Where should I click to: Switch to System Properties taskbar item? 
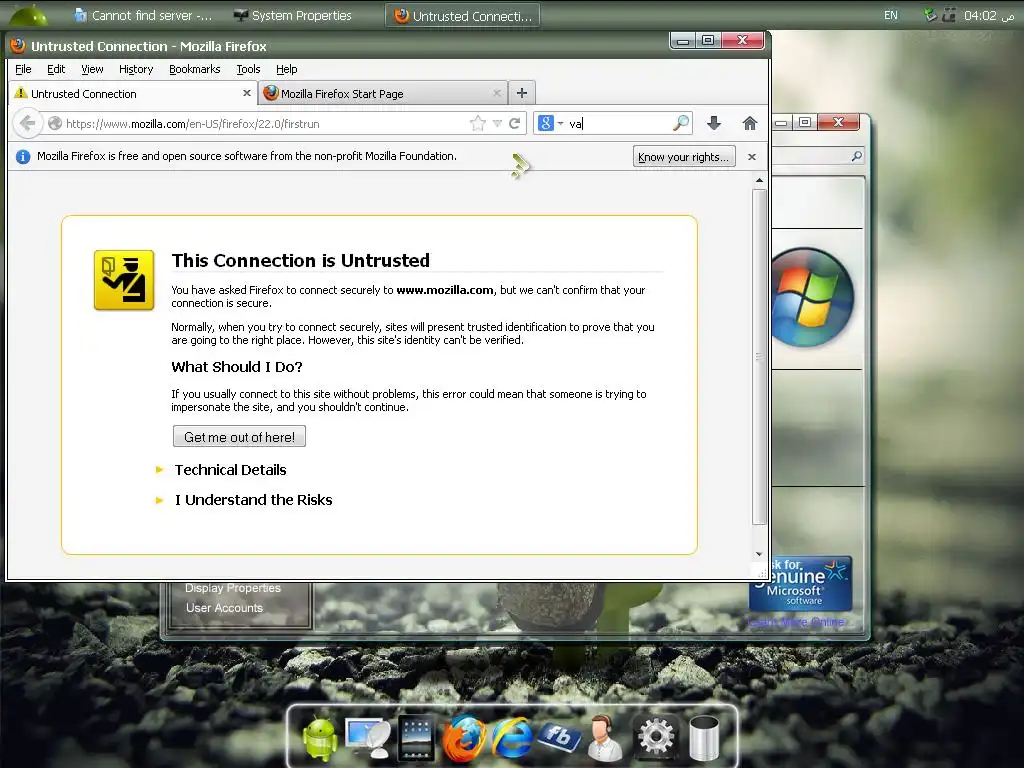tap(293, 15)
